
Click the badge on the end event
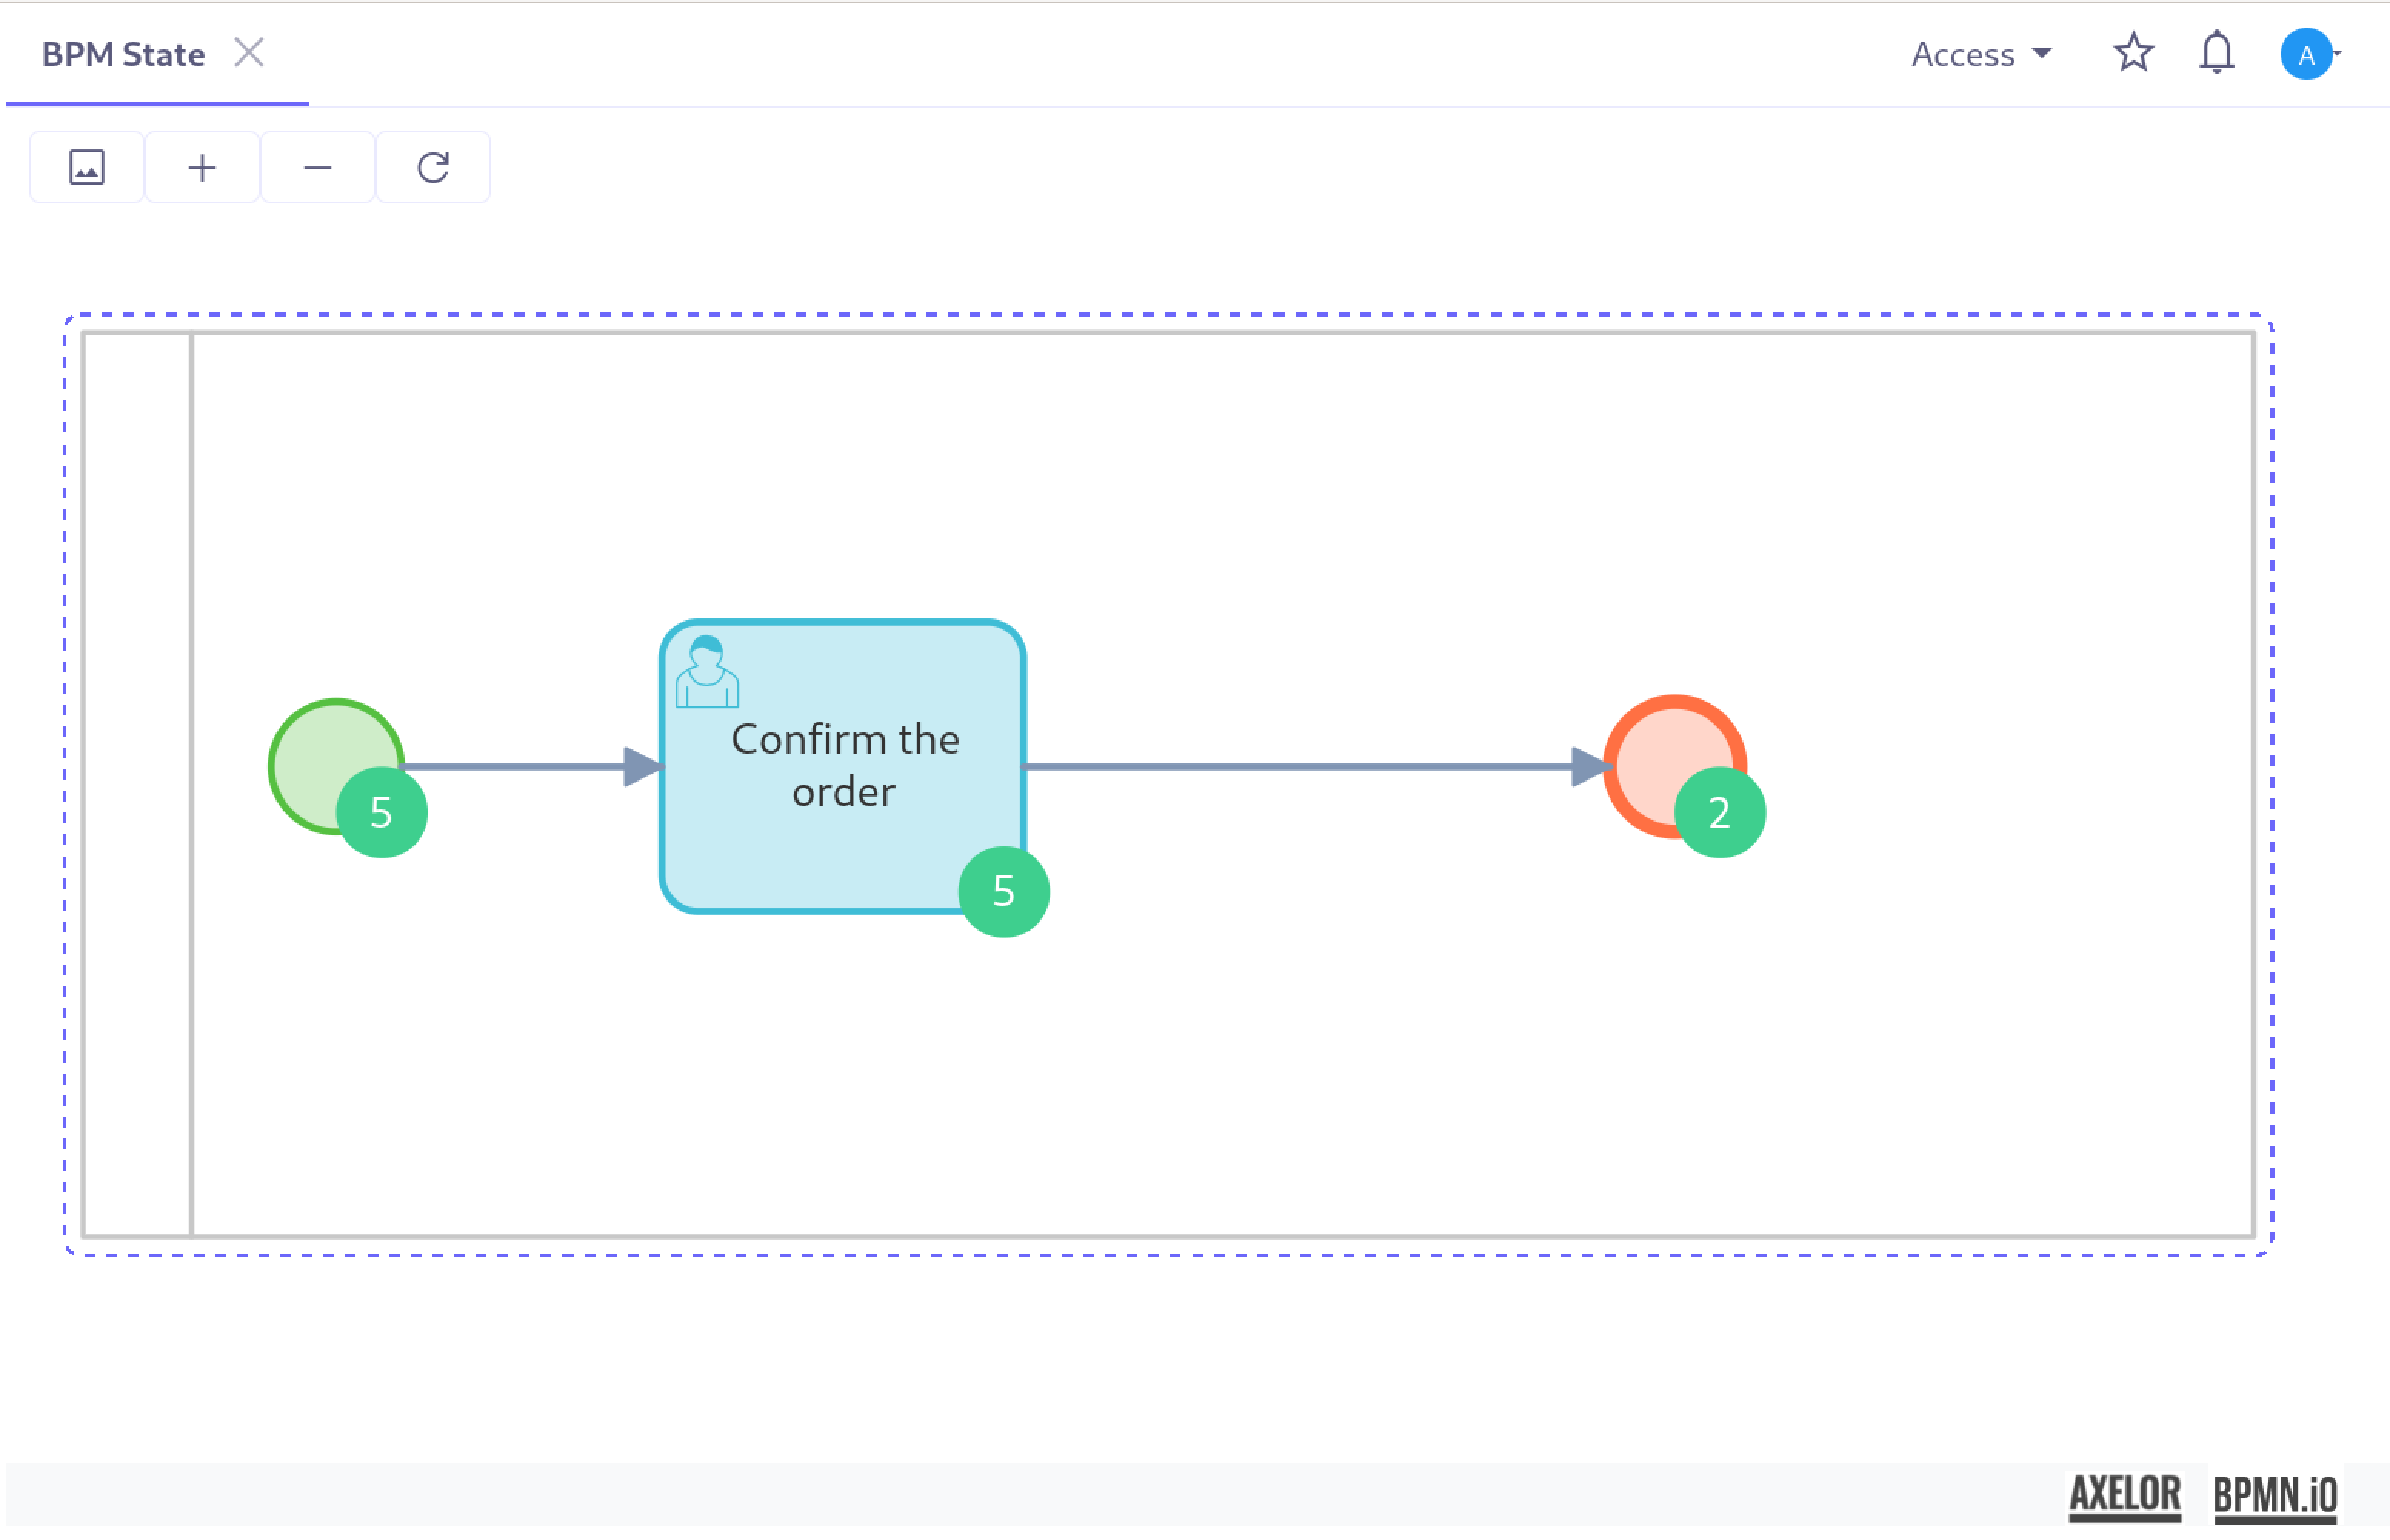pyautogui.click(x=1719, y=812)
